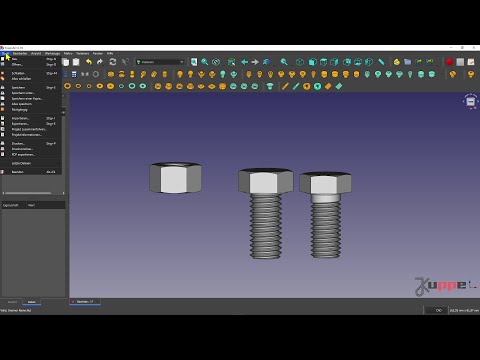The width and height of the screenshot is (480, 360).
Task: Open the Makro menu
Action: tap(68, 53)
